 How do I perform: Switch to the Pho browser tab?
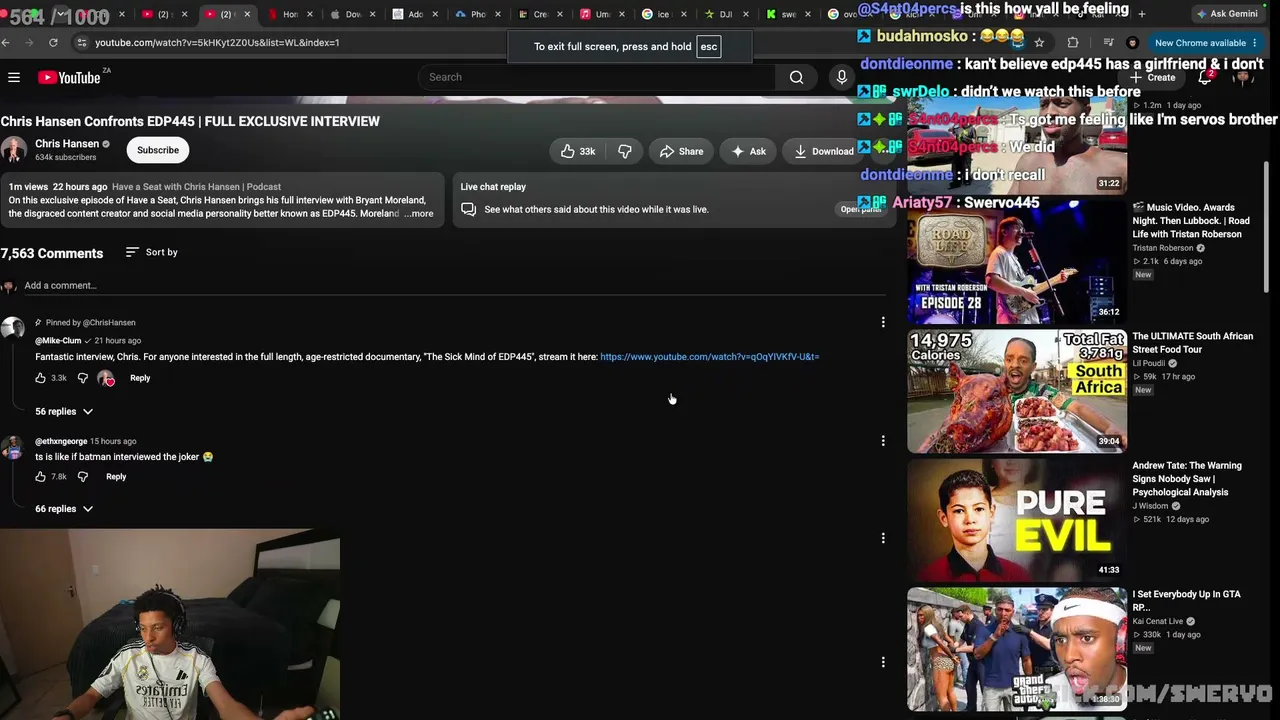point(477,14)
